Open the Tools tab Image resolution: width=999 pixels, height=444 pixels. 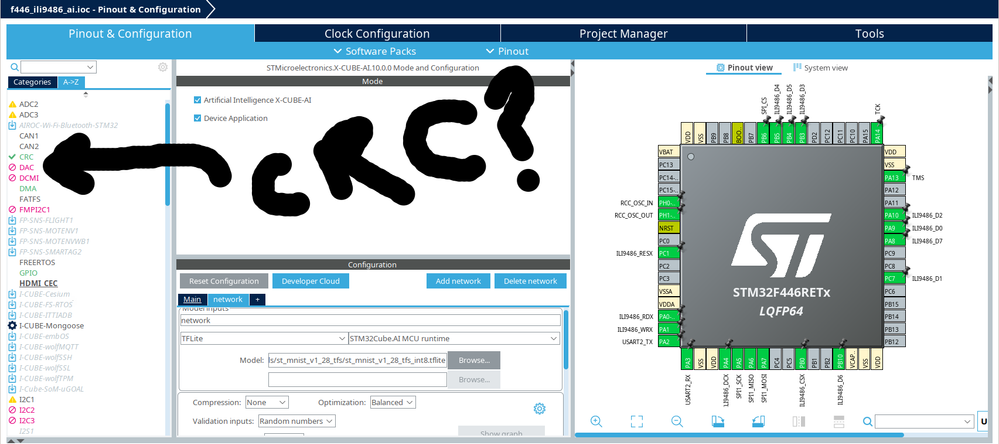click(x=869, y=34)
